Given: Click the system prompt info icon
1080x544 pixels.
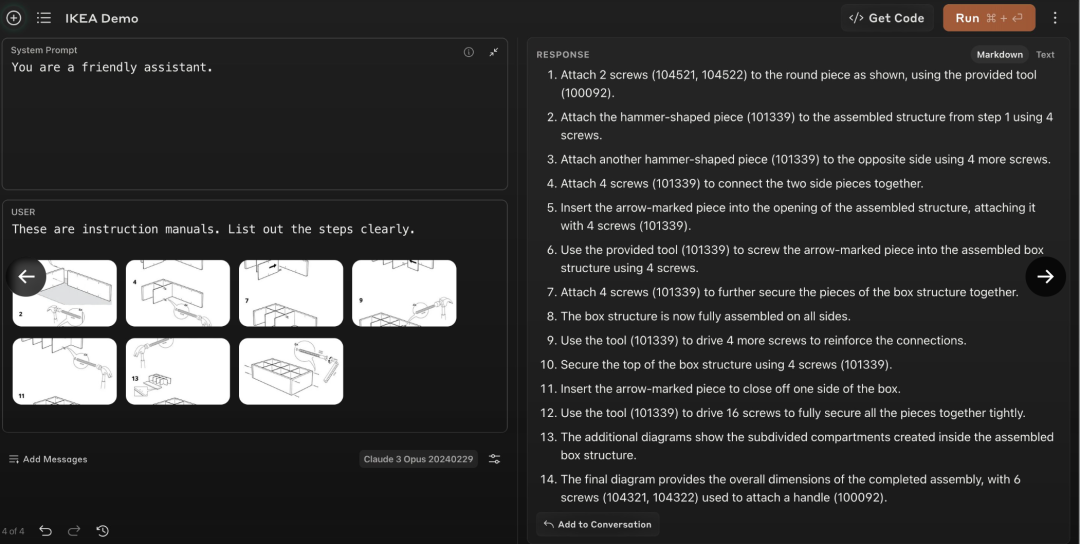Looking at the screenshot, I should pyautogui.click(x=469, y=52).
